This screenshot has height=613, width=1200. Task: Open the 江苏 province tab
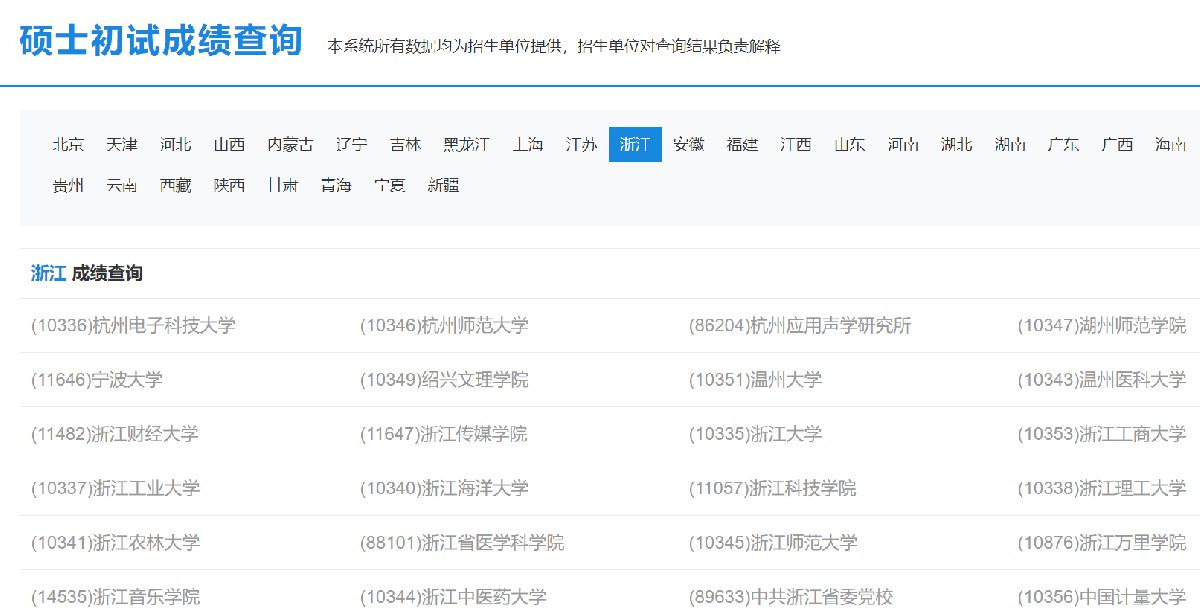pyautogui.click(x=581, y=144)
